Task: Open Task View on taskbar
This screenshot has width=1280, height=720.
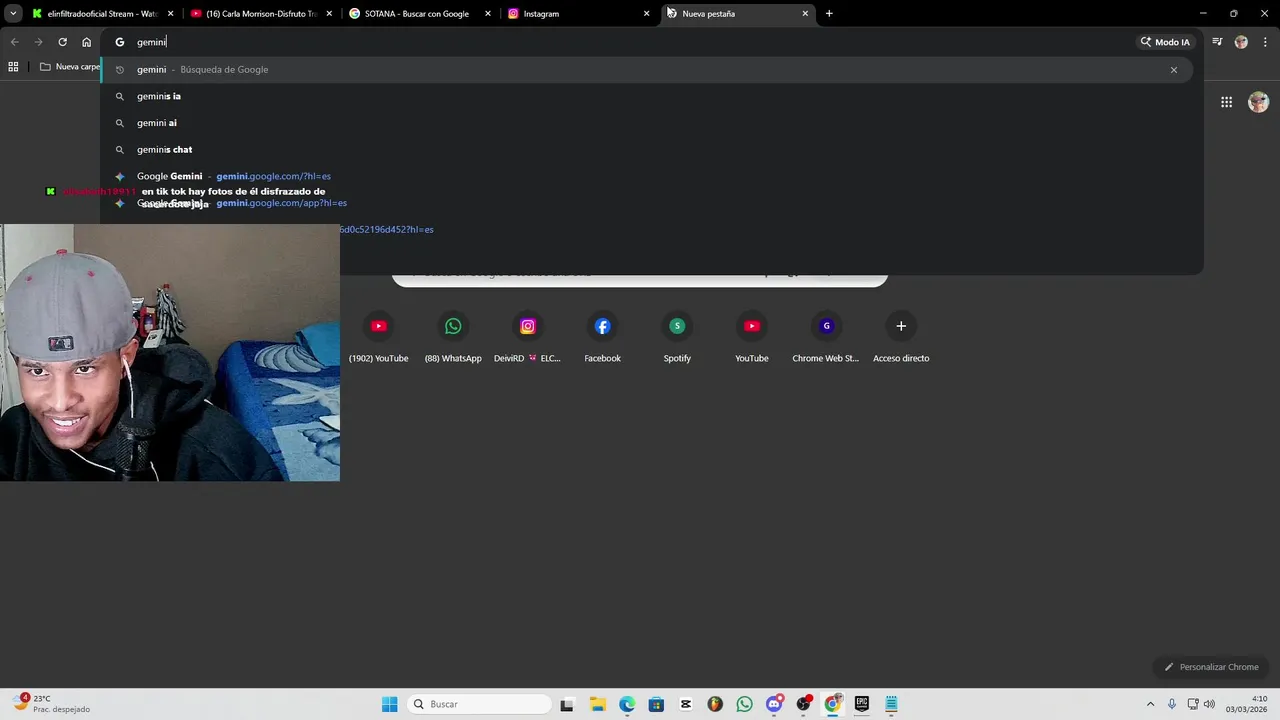Action: click(567, 704)
